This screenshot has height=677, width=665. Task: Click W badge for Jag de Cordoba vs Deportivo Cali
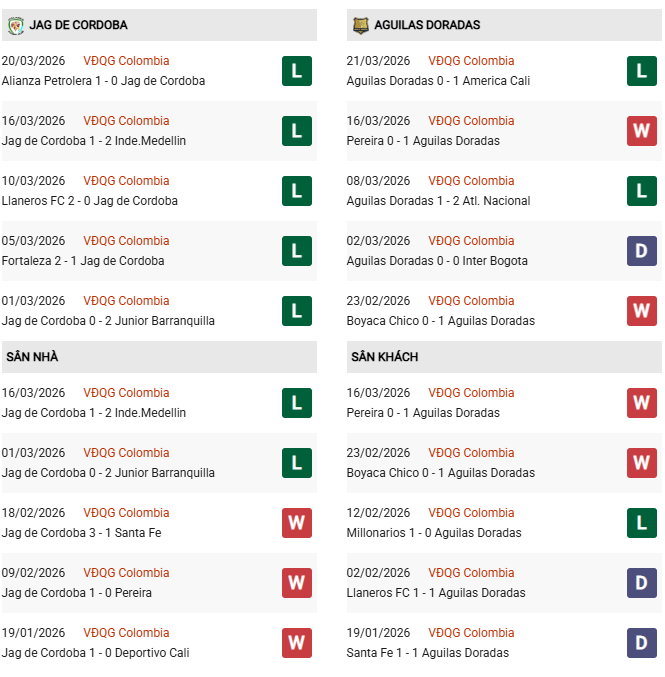coord(297,643)
